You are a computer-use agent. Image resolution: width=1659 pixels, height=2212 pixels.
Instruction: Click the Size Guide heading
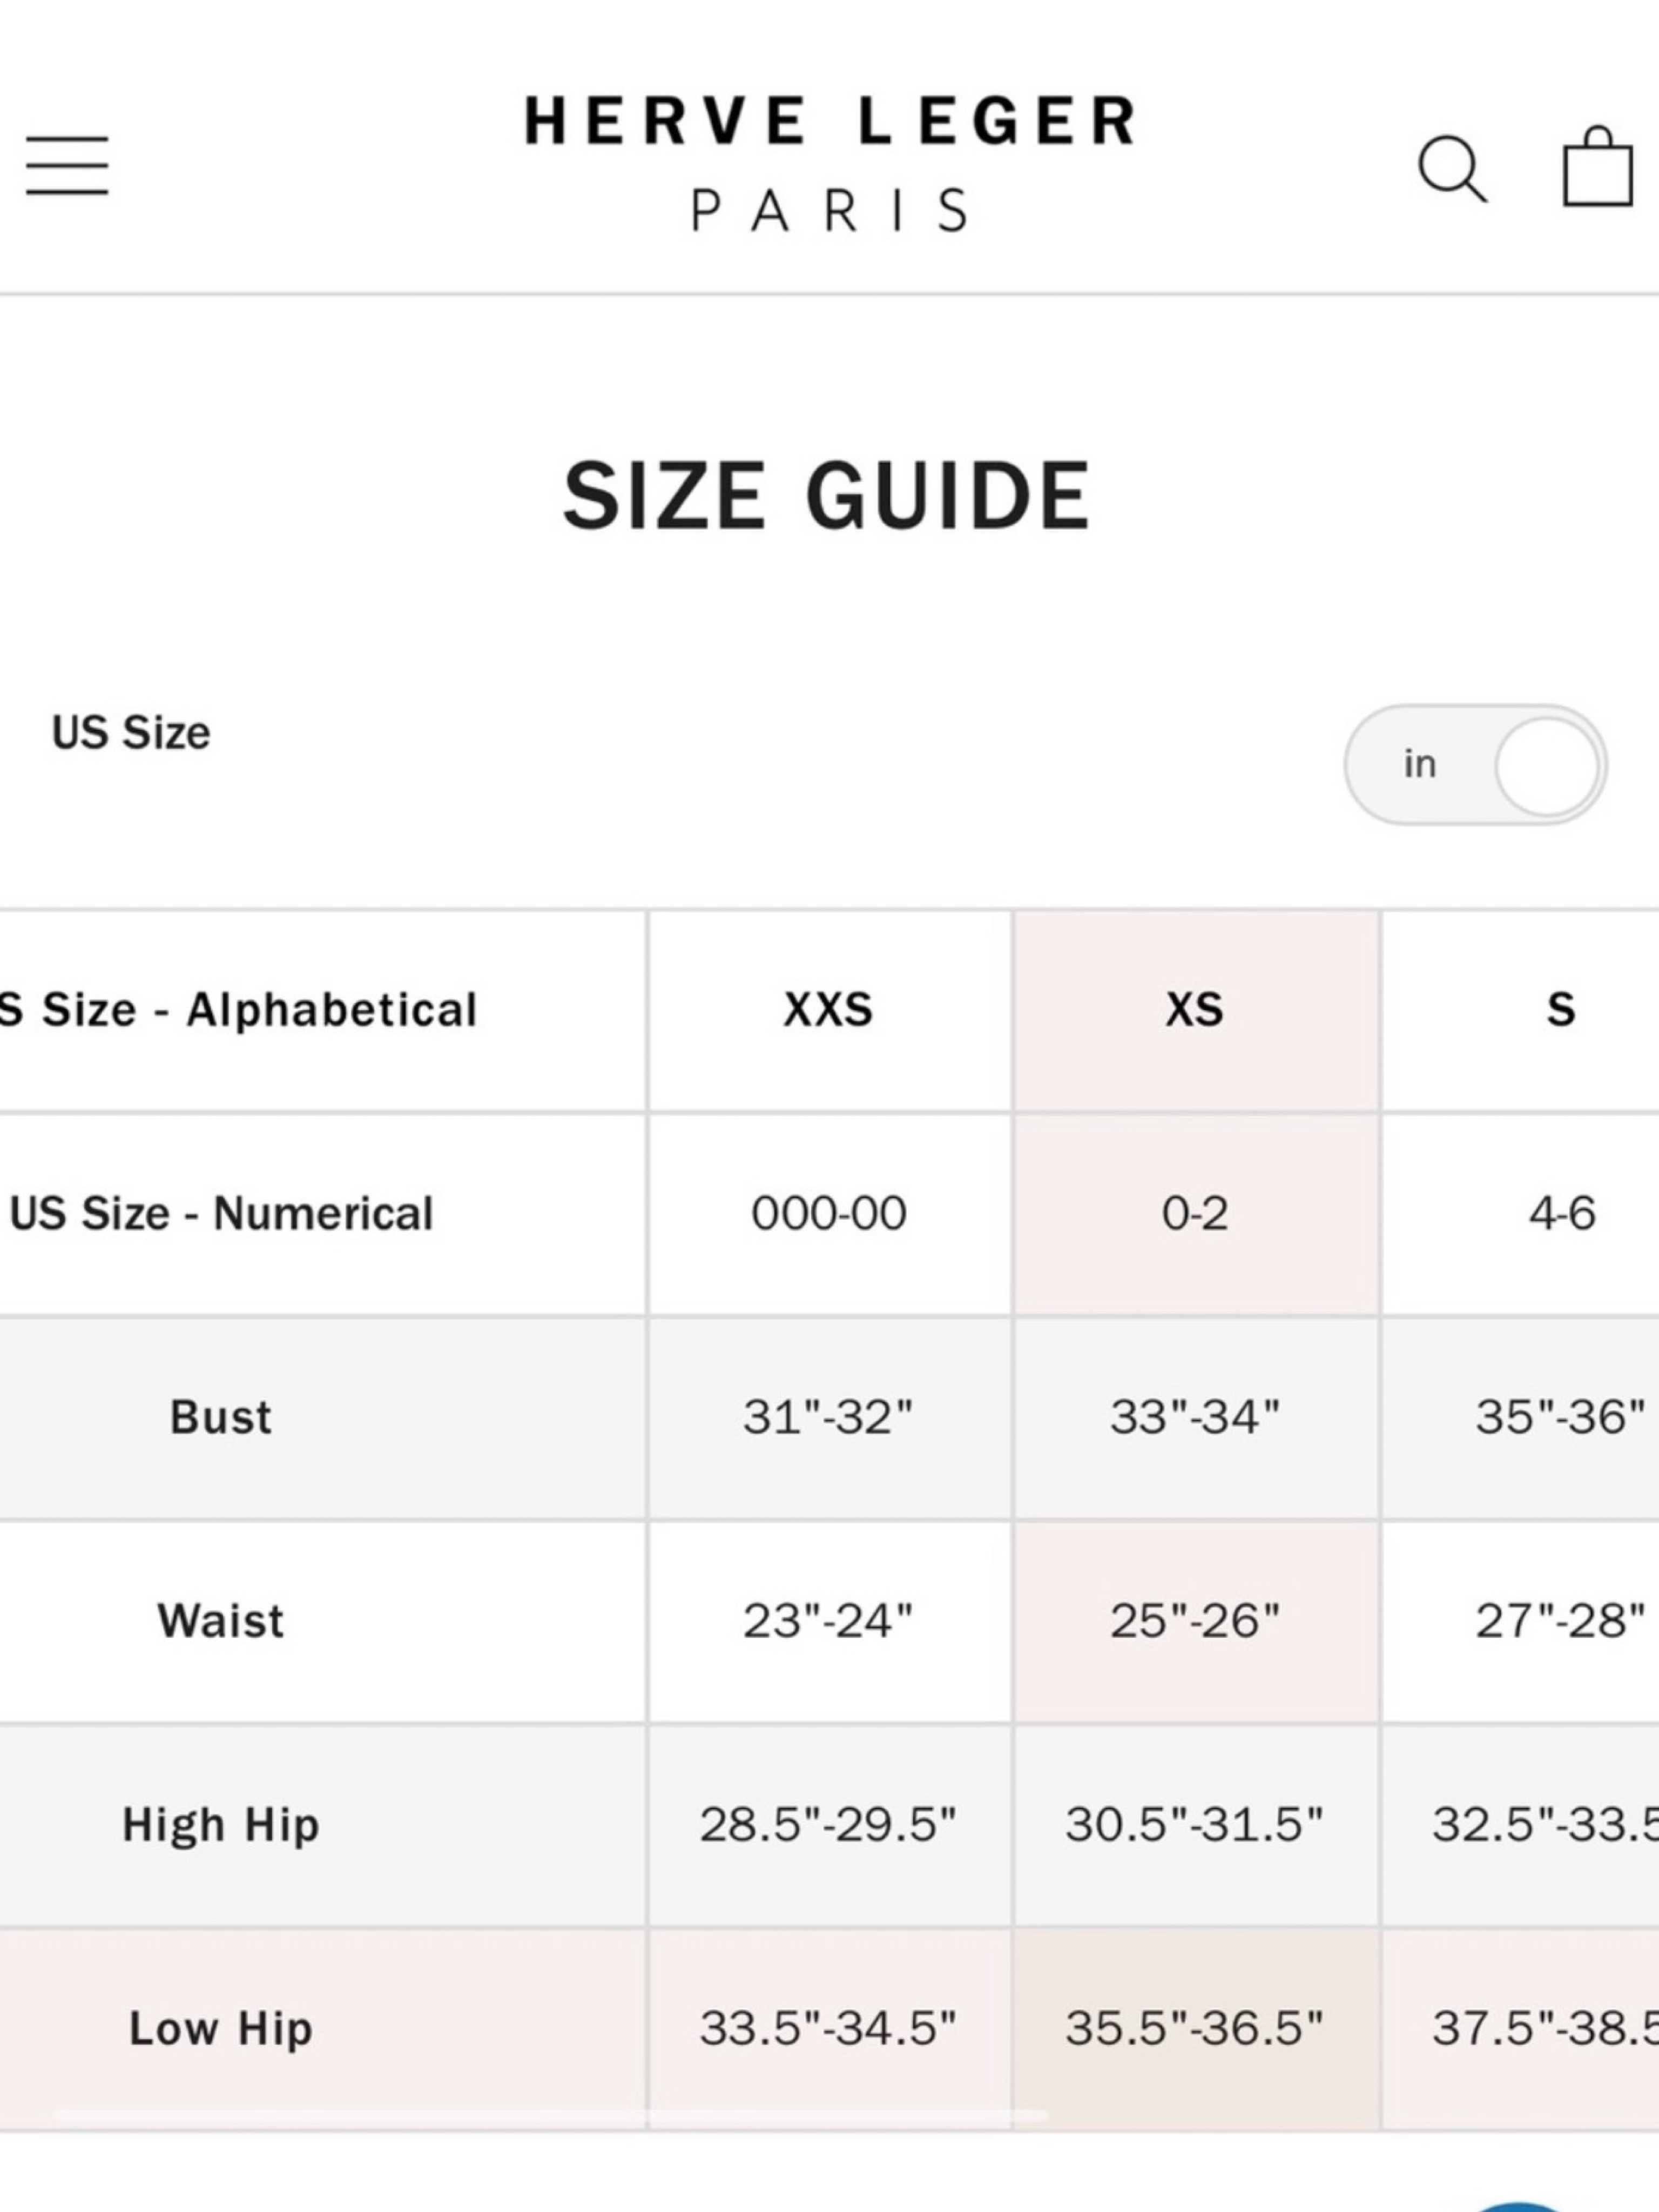click(827, 496)
